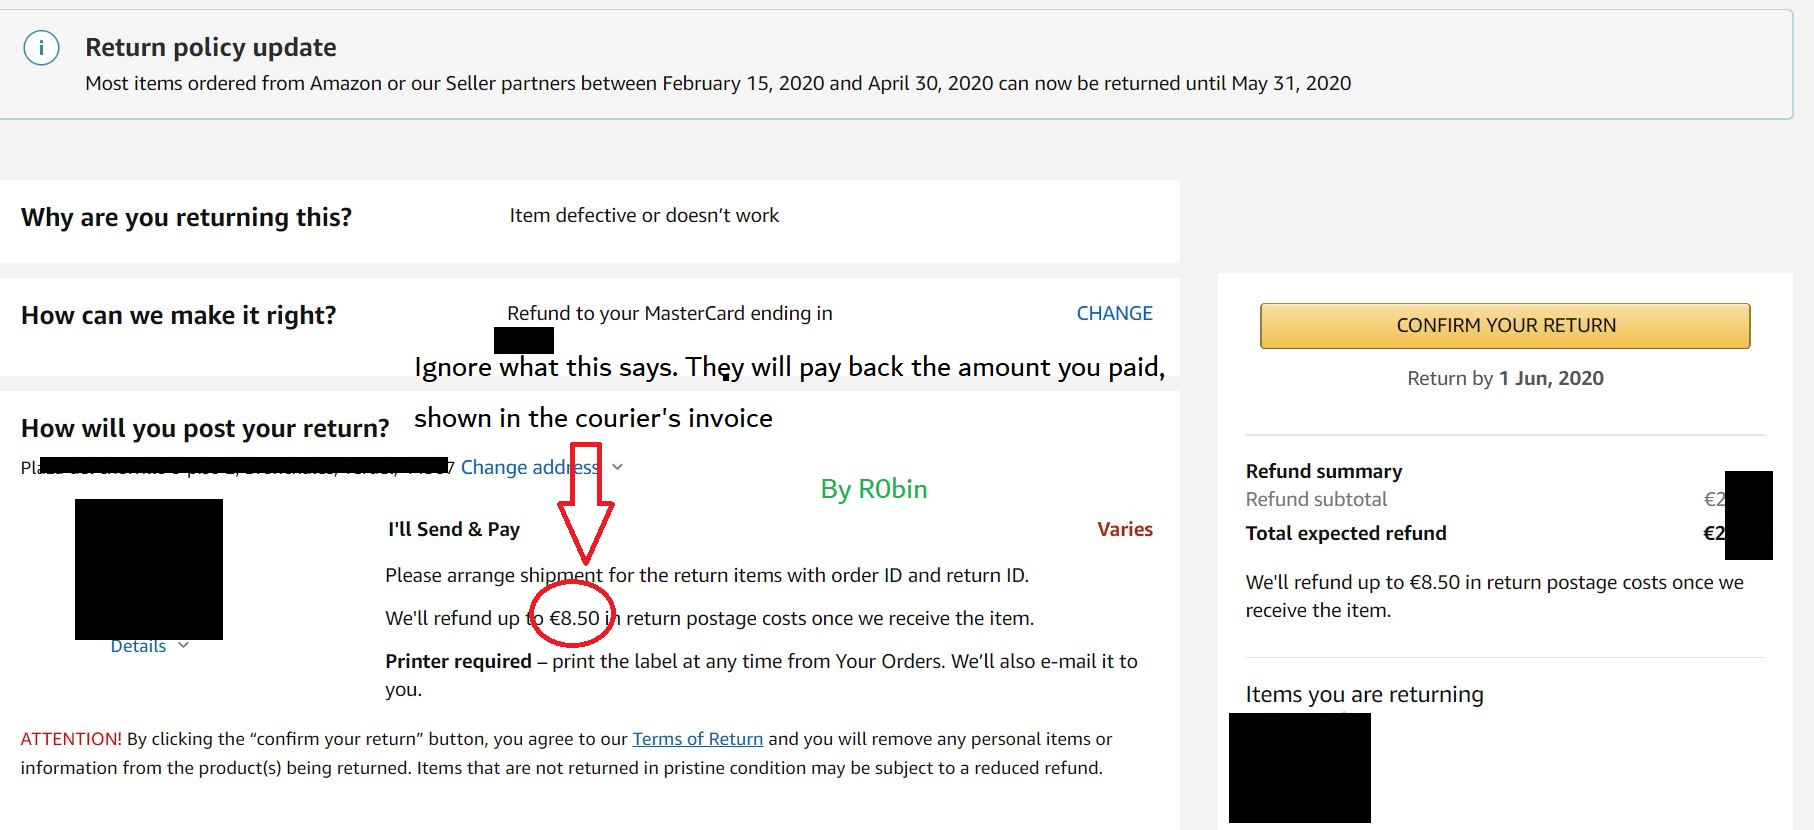1814x830 pixels.
Task: Expand the chevron next to Change address
Action: coord(617,467)
